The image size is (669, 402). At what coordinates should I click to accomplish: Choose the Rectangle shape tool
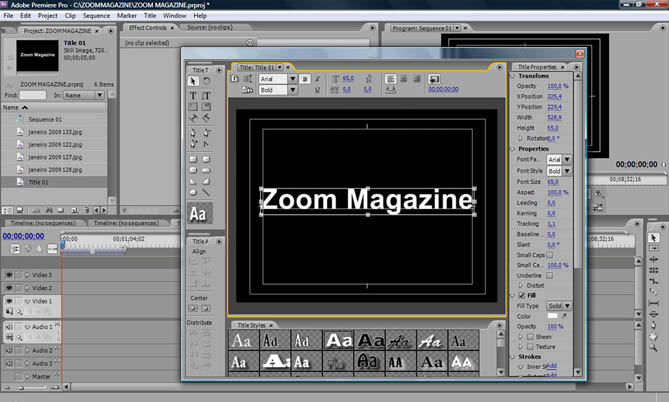tap(193, 158)
